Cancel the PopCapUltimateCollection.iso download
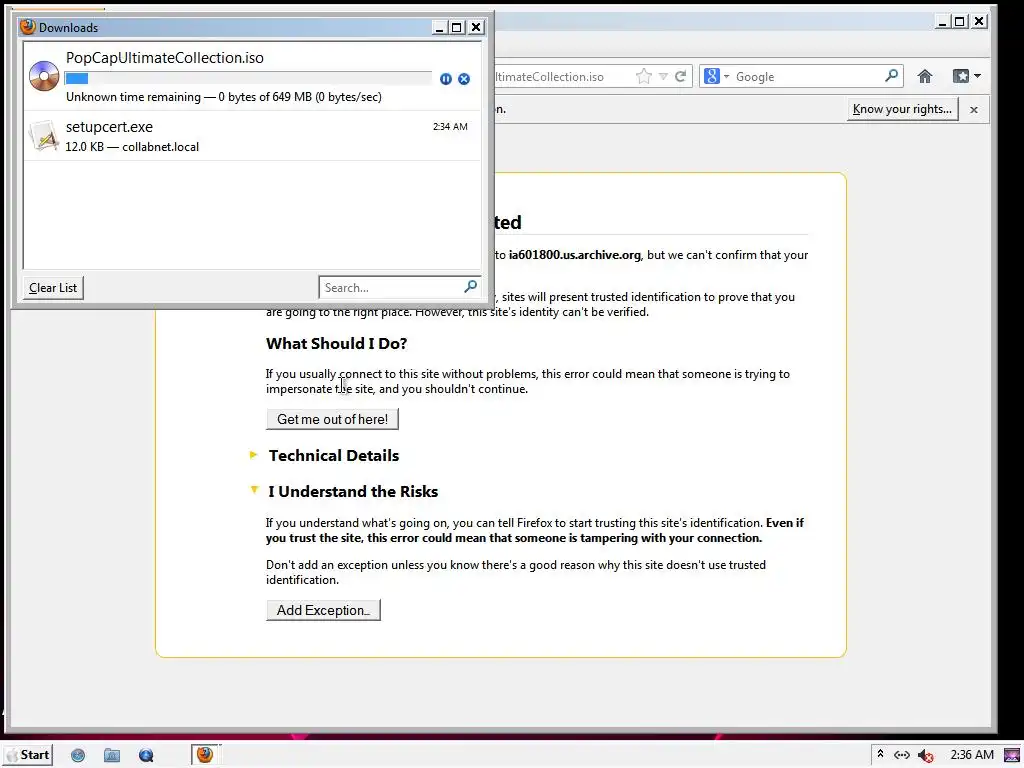 pos(464,79)
